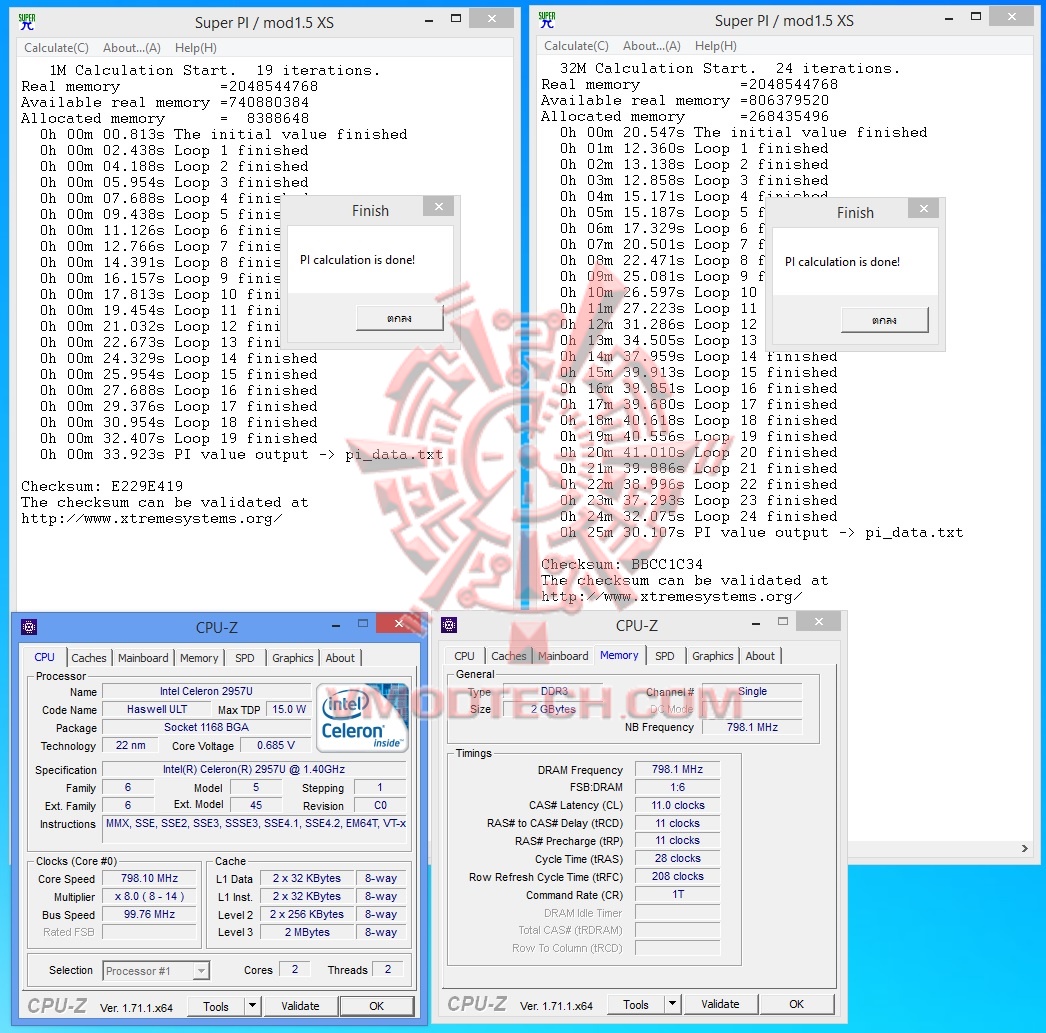Open Calculate menu in left Super PI

pyautogui.click(x=56, y=47)
